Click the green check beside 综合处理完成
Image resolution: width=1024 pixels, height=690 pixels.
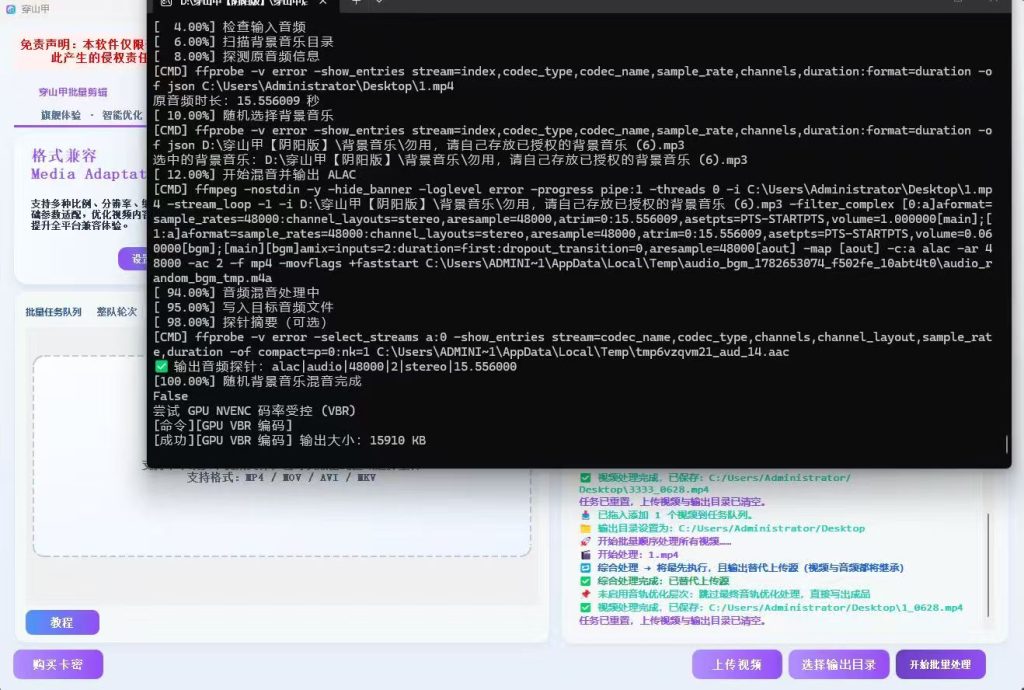[585, 581]
